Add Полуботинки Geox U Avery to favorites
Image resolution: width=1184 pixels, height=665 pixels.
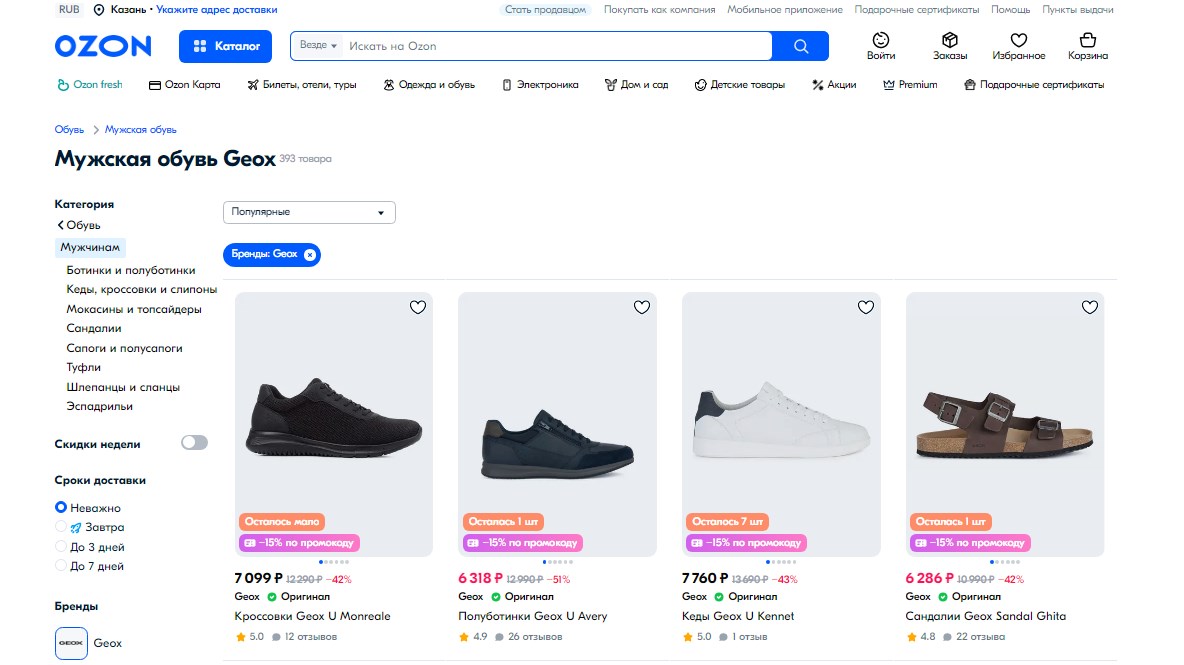(x=641, y=307)
